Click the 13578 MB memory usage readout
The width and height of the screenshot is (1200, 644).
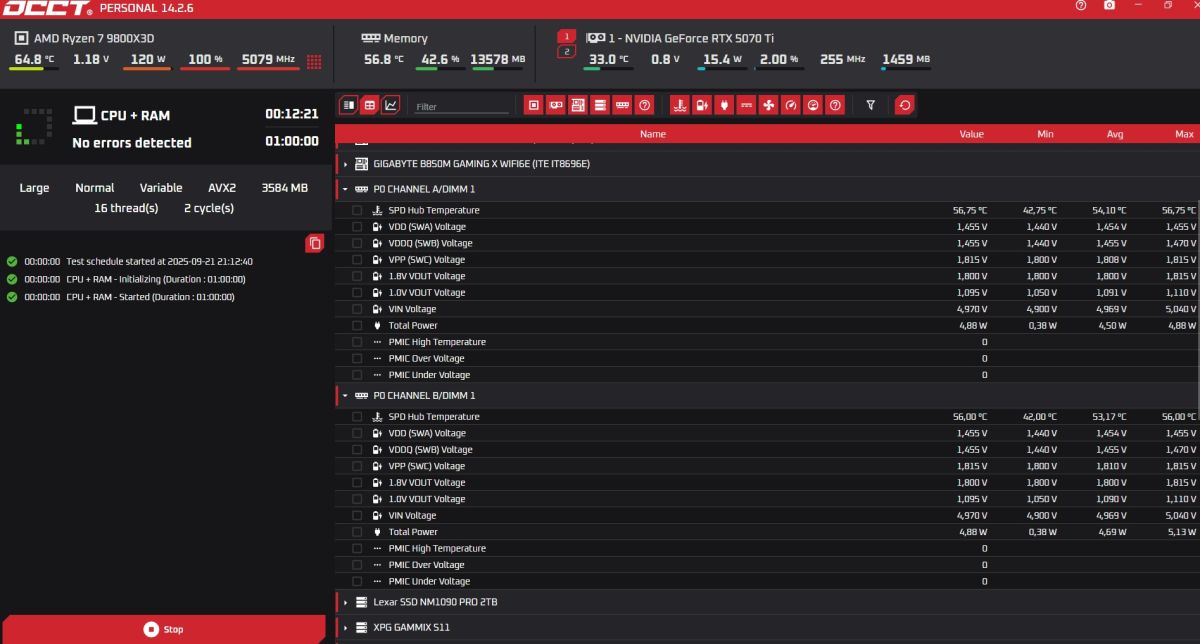[x=497, y=59]
